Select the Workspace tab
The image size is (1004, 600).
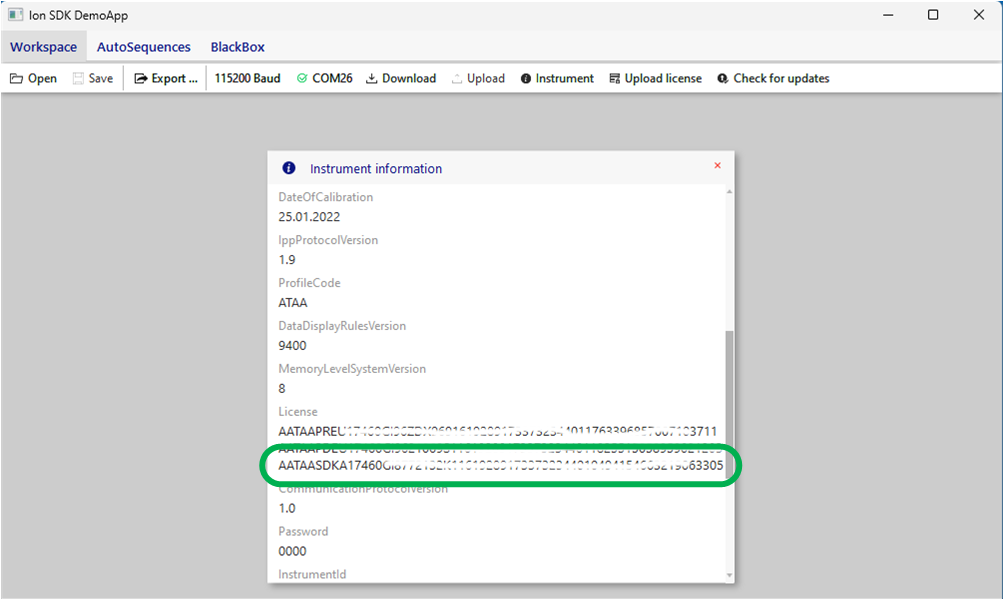tap(43, 47)
